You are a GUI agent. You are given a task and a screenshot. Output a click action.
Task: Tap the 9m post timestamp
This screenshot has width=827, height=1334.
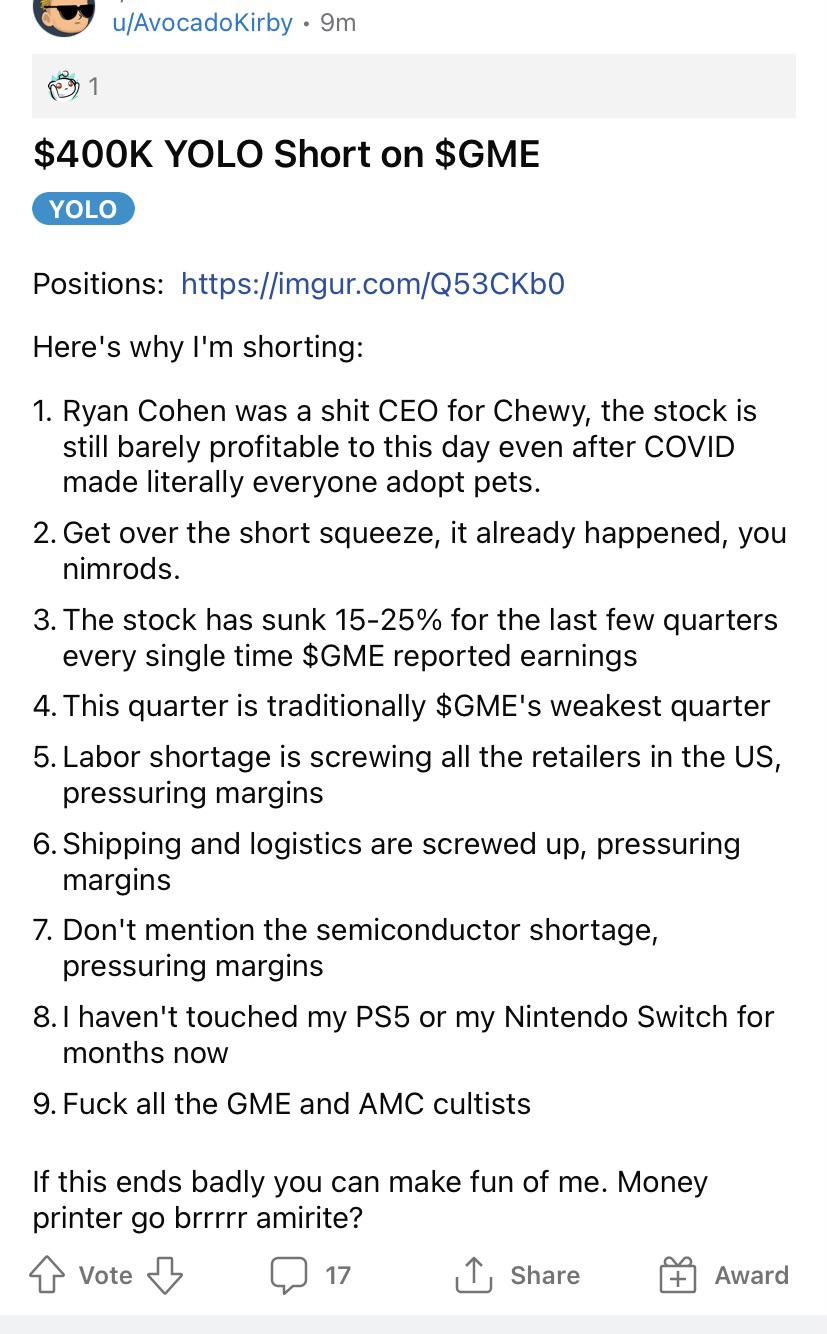[x=338, y=22]
